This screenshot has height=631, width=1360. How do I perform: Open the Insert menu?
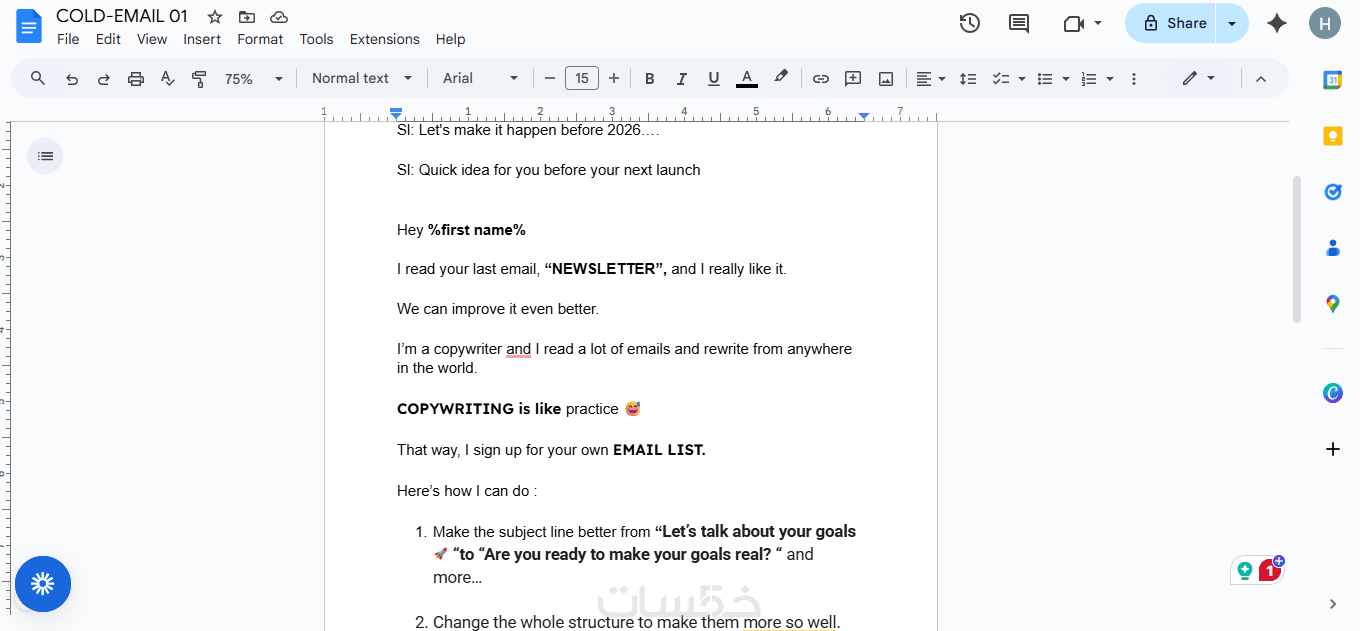click(202, 39)
